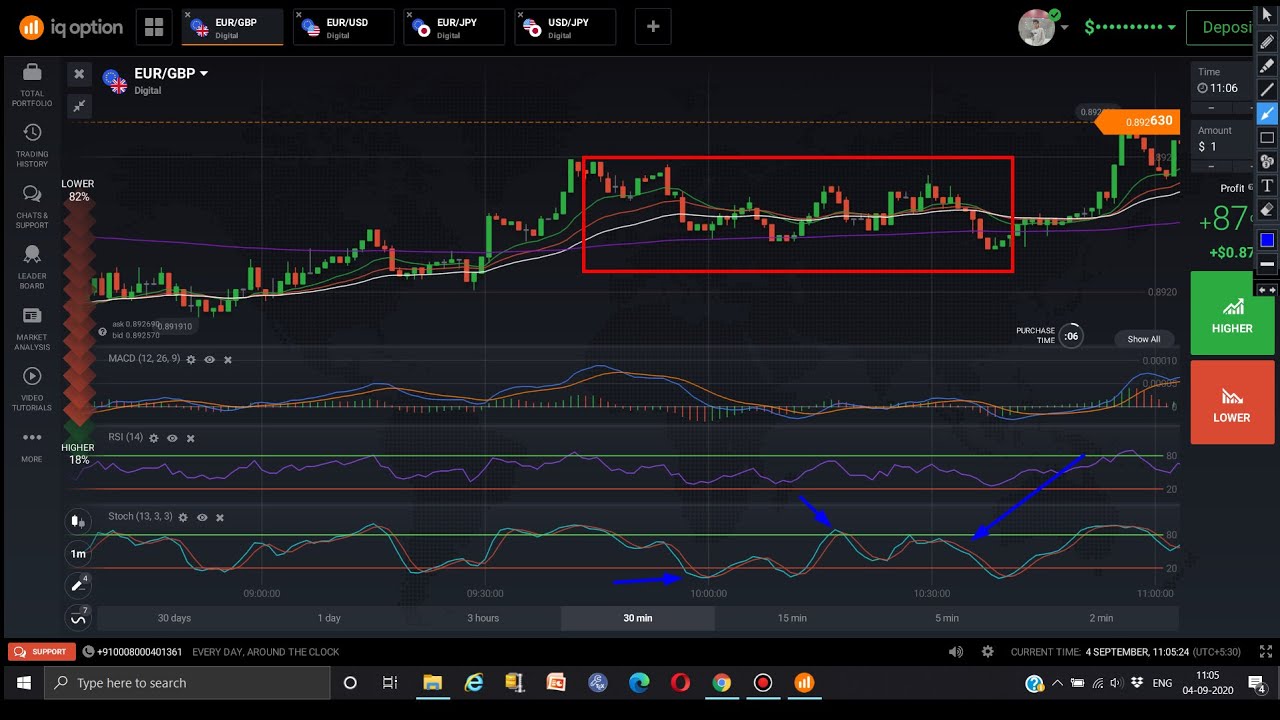Viewport: 1280px width, 720px height.
Task: Set chart range to 1 day
Action: click(329, 618)
